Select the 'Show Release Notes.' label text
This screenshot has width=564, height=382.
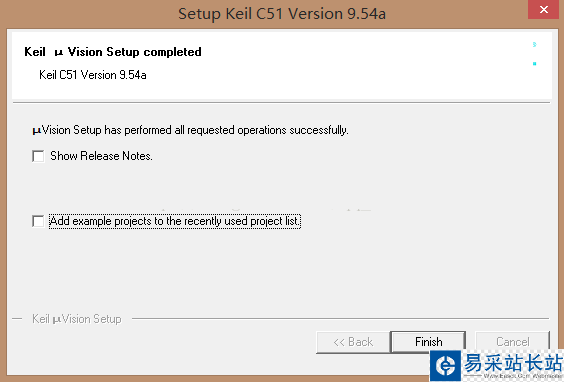click(101, 156)
